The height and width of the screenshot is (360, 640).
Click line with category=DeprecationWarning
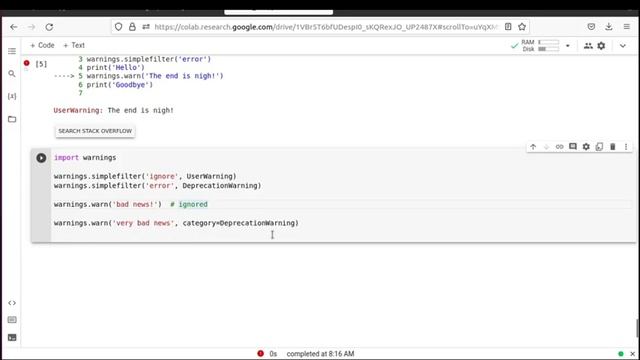[x=176, y=223]
